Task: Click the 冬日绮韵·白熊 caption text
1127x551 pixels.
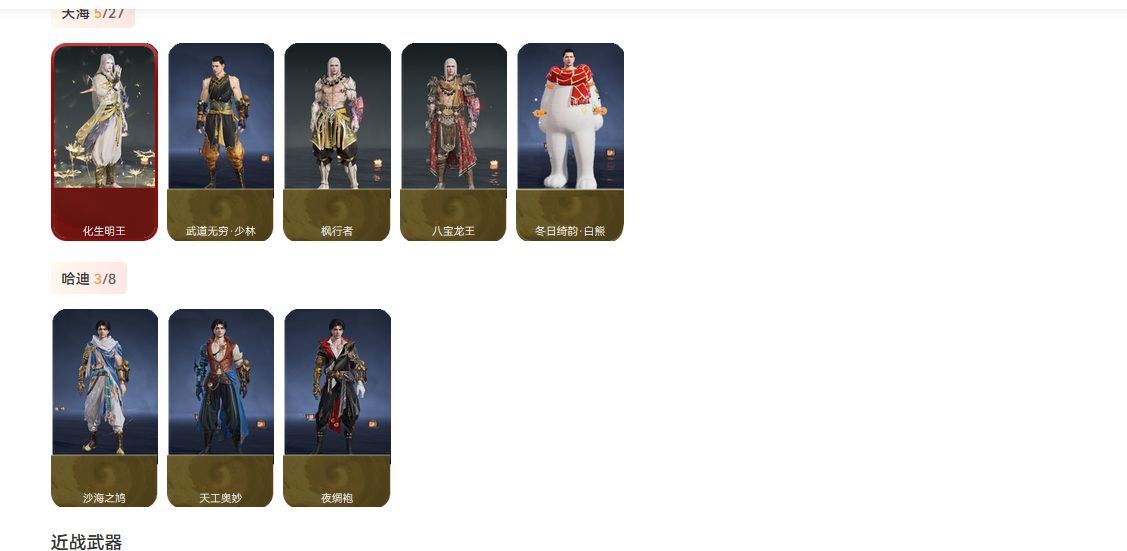Action: click(570, 231)
